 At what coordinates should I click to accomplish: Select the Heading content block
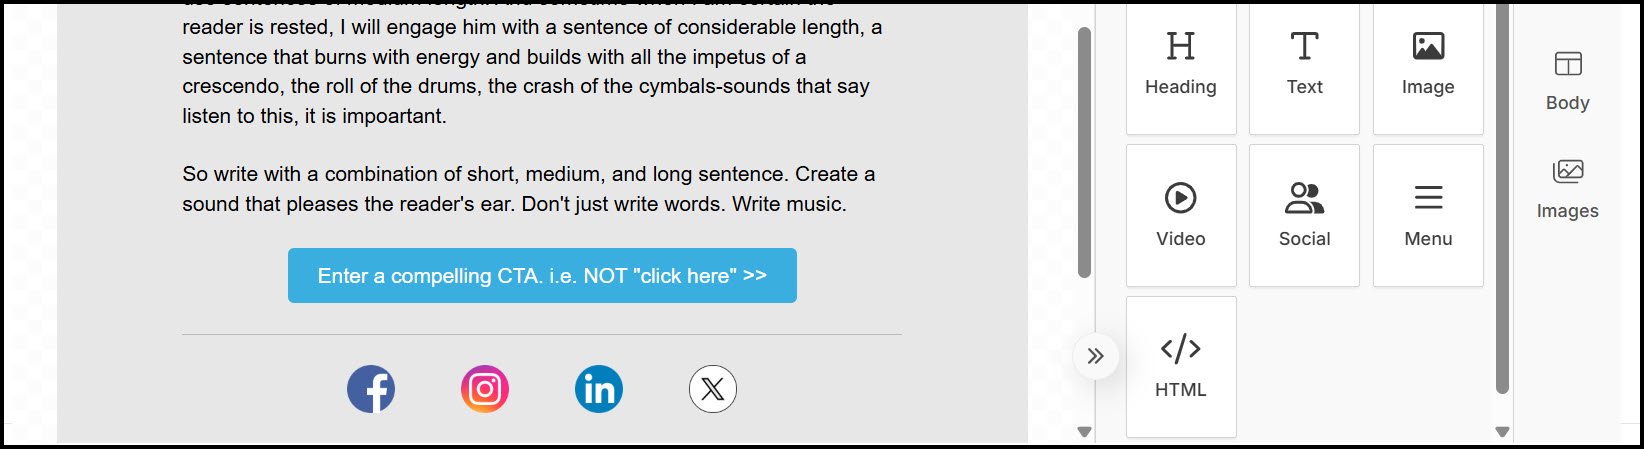pyautogui.click(x=1181, y=68)
